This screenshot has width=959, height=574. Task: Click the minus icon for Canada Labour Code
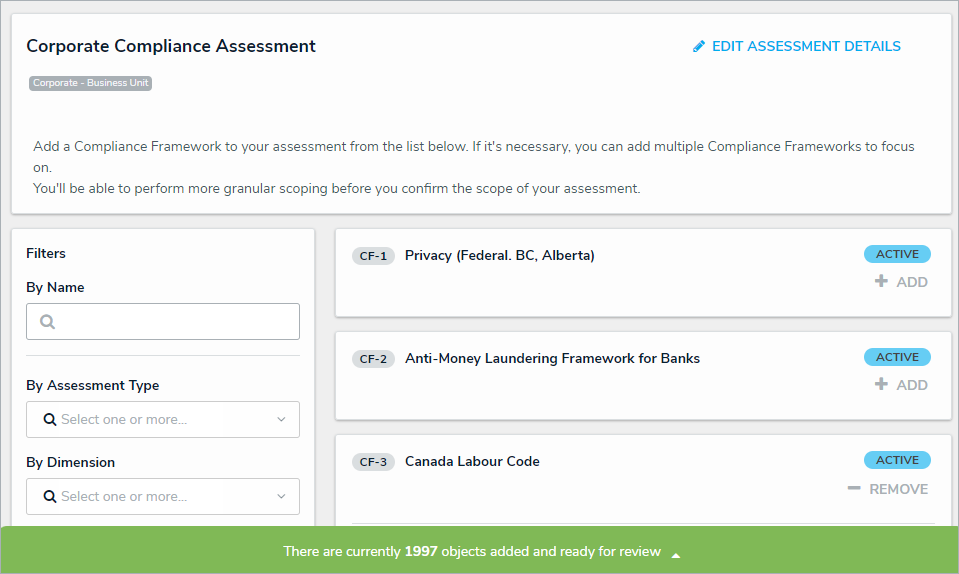coord(854,489)
